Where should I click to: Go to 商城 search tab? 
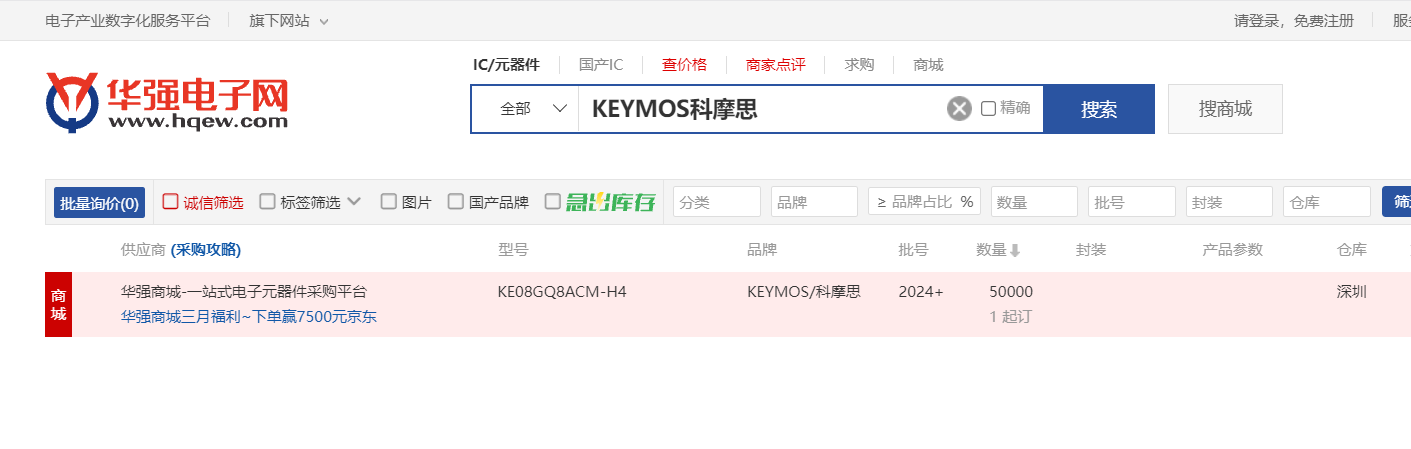928,65
